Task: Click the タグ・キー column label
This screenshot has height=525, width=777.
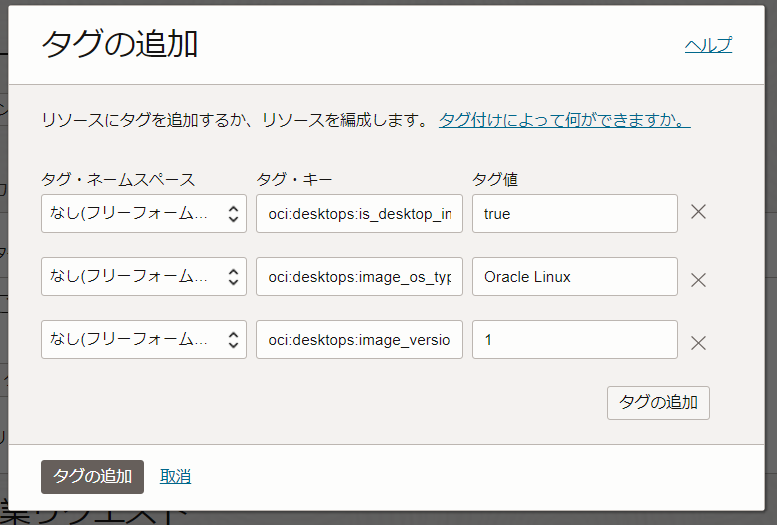Action: (x=294, y=179)
